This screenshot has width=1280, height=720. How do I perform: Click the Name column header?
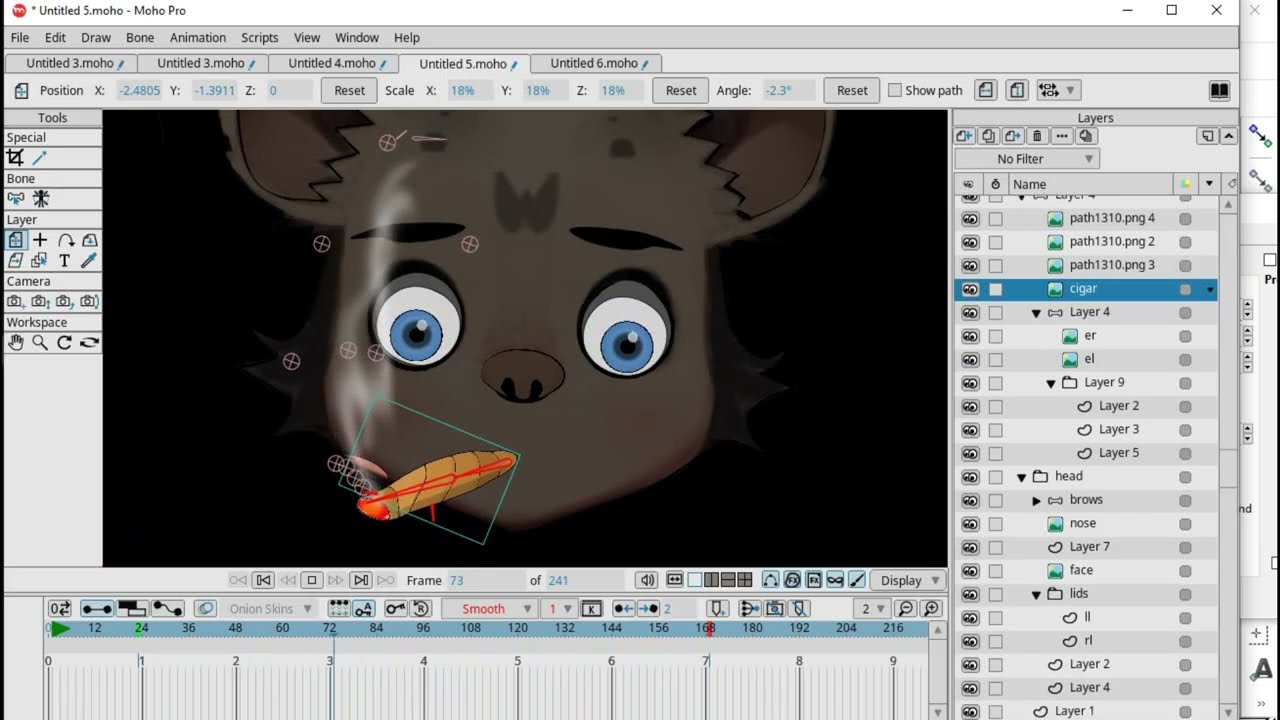pyautogui.click(x=1090, y=184)
